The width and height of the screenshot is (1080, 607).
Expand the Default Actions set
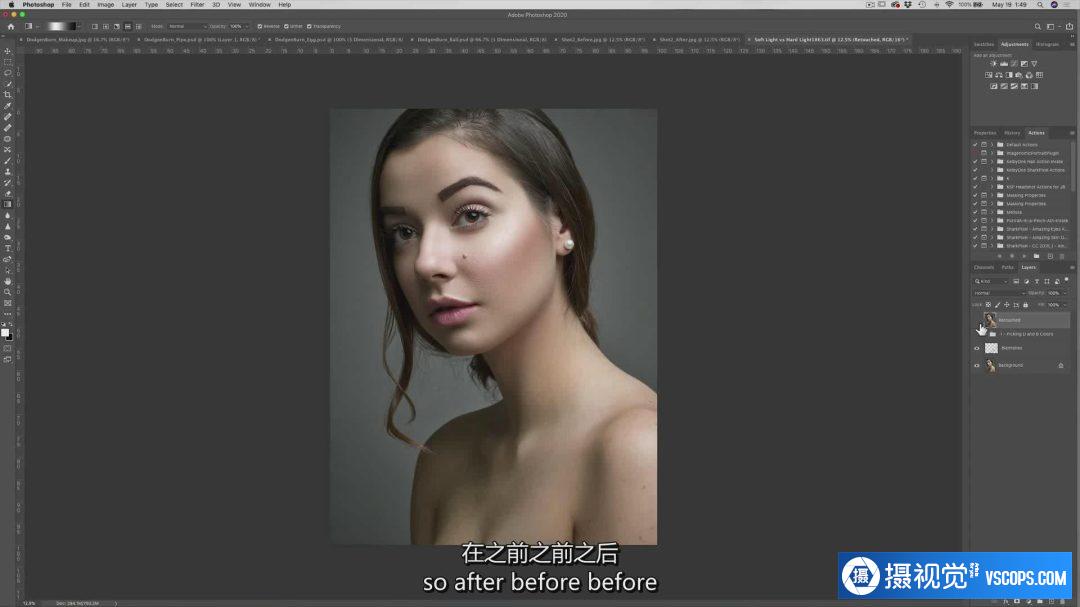(992, 145)
